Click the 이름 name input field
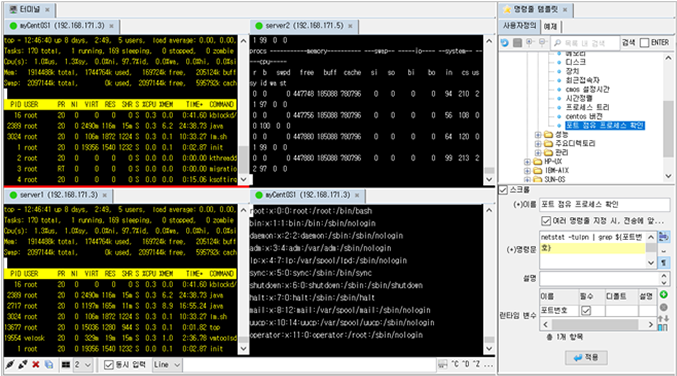 click(604, 204)
